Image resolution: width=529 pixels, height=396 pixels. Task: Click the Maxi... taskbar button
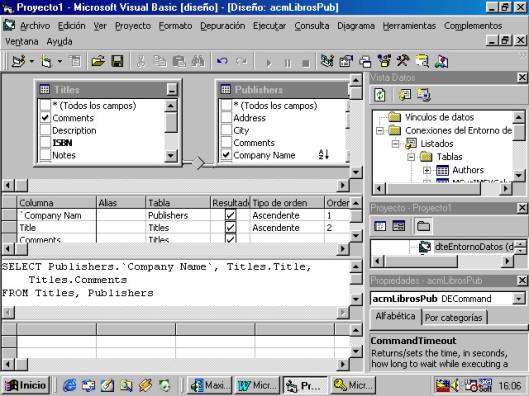pos(210,385)
